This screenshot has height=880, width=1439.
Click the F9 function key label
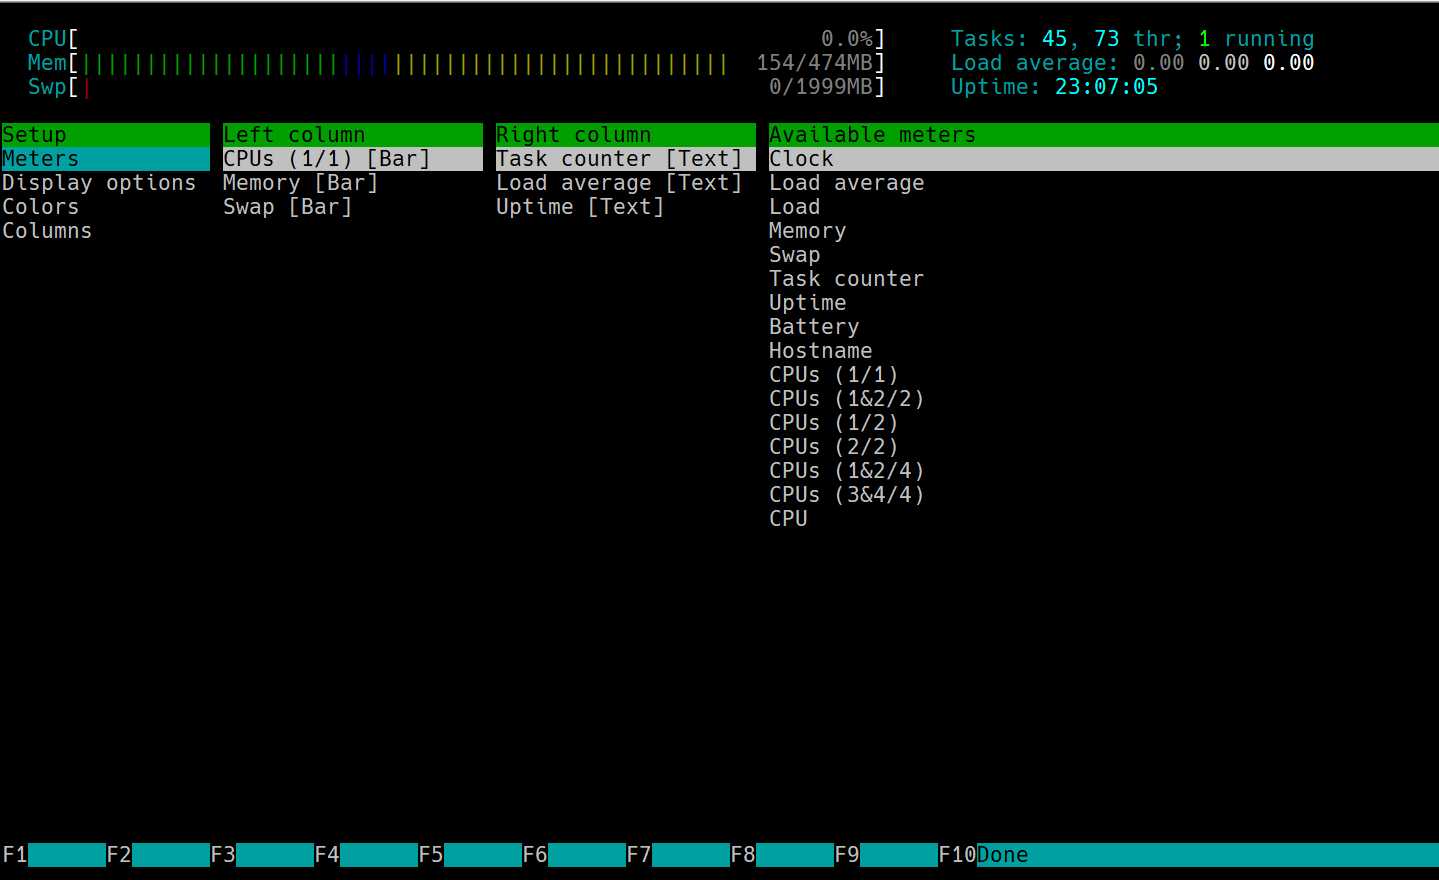[x=846, y=855]
